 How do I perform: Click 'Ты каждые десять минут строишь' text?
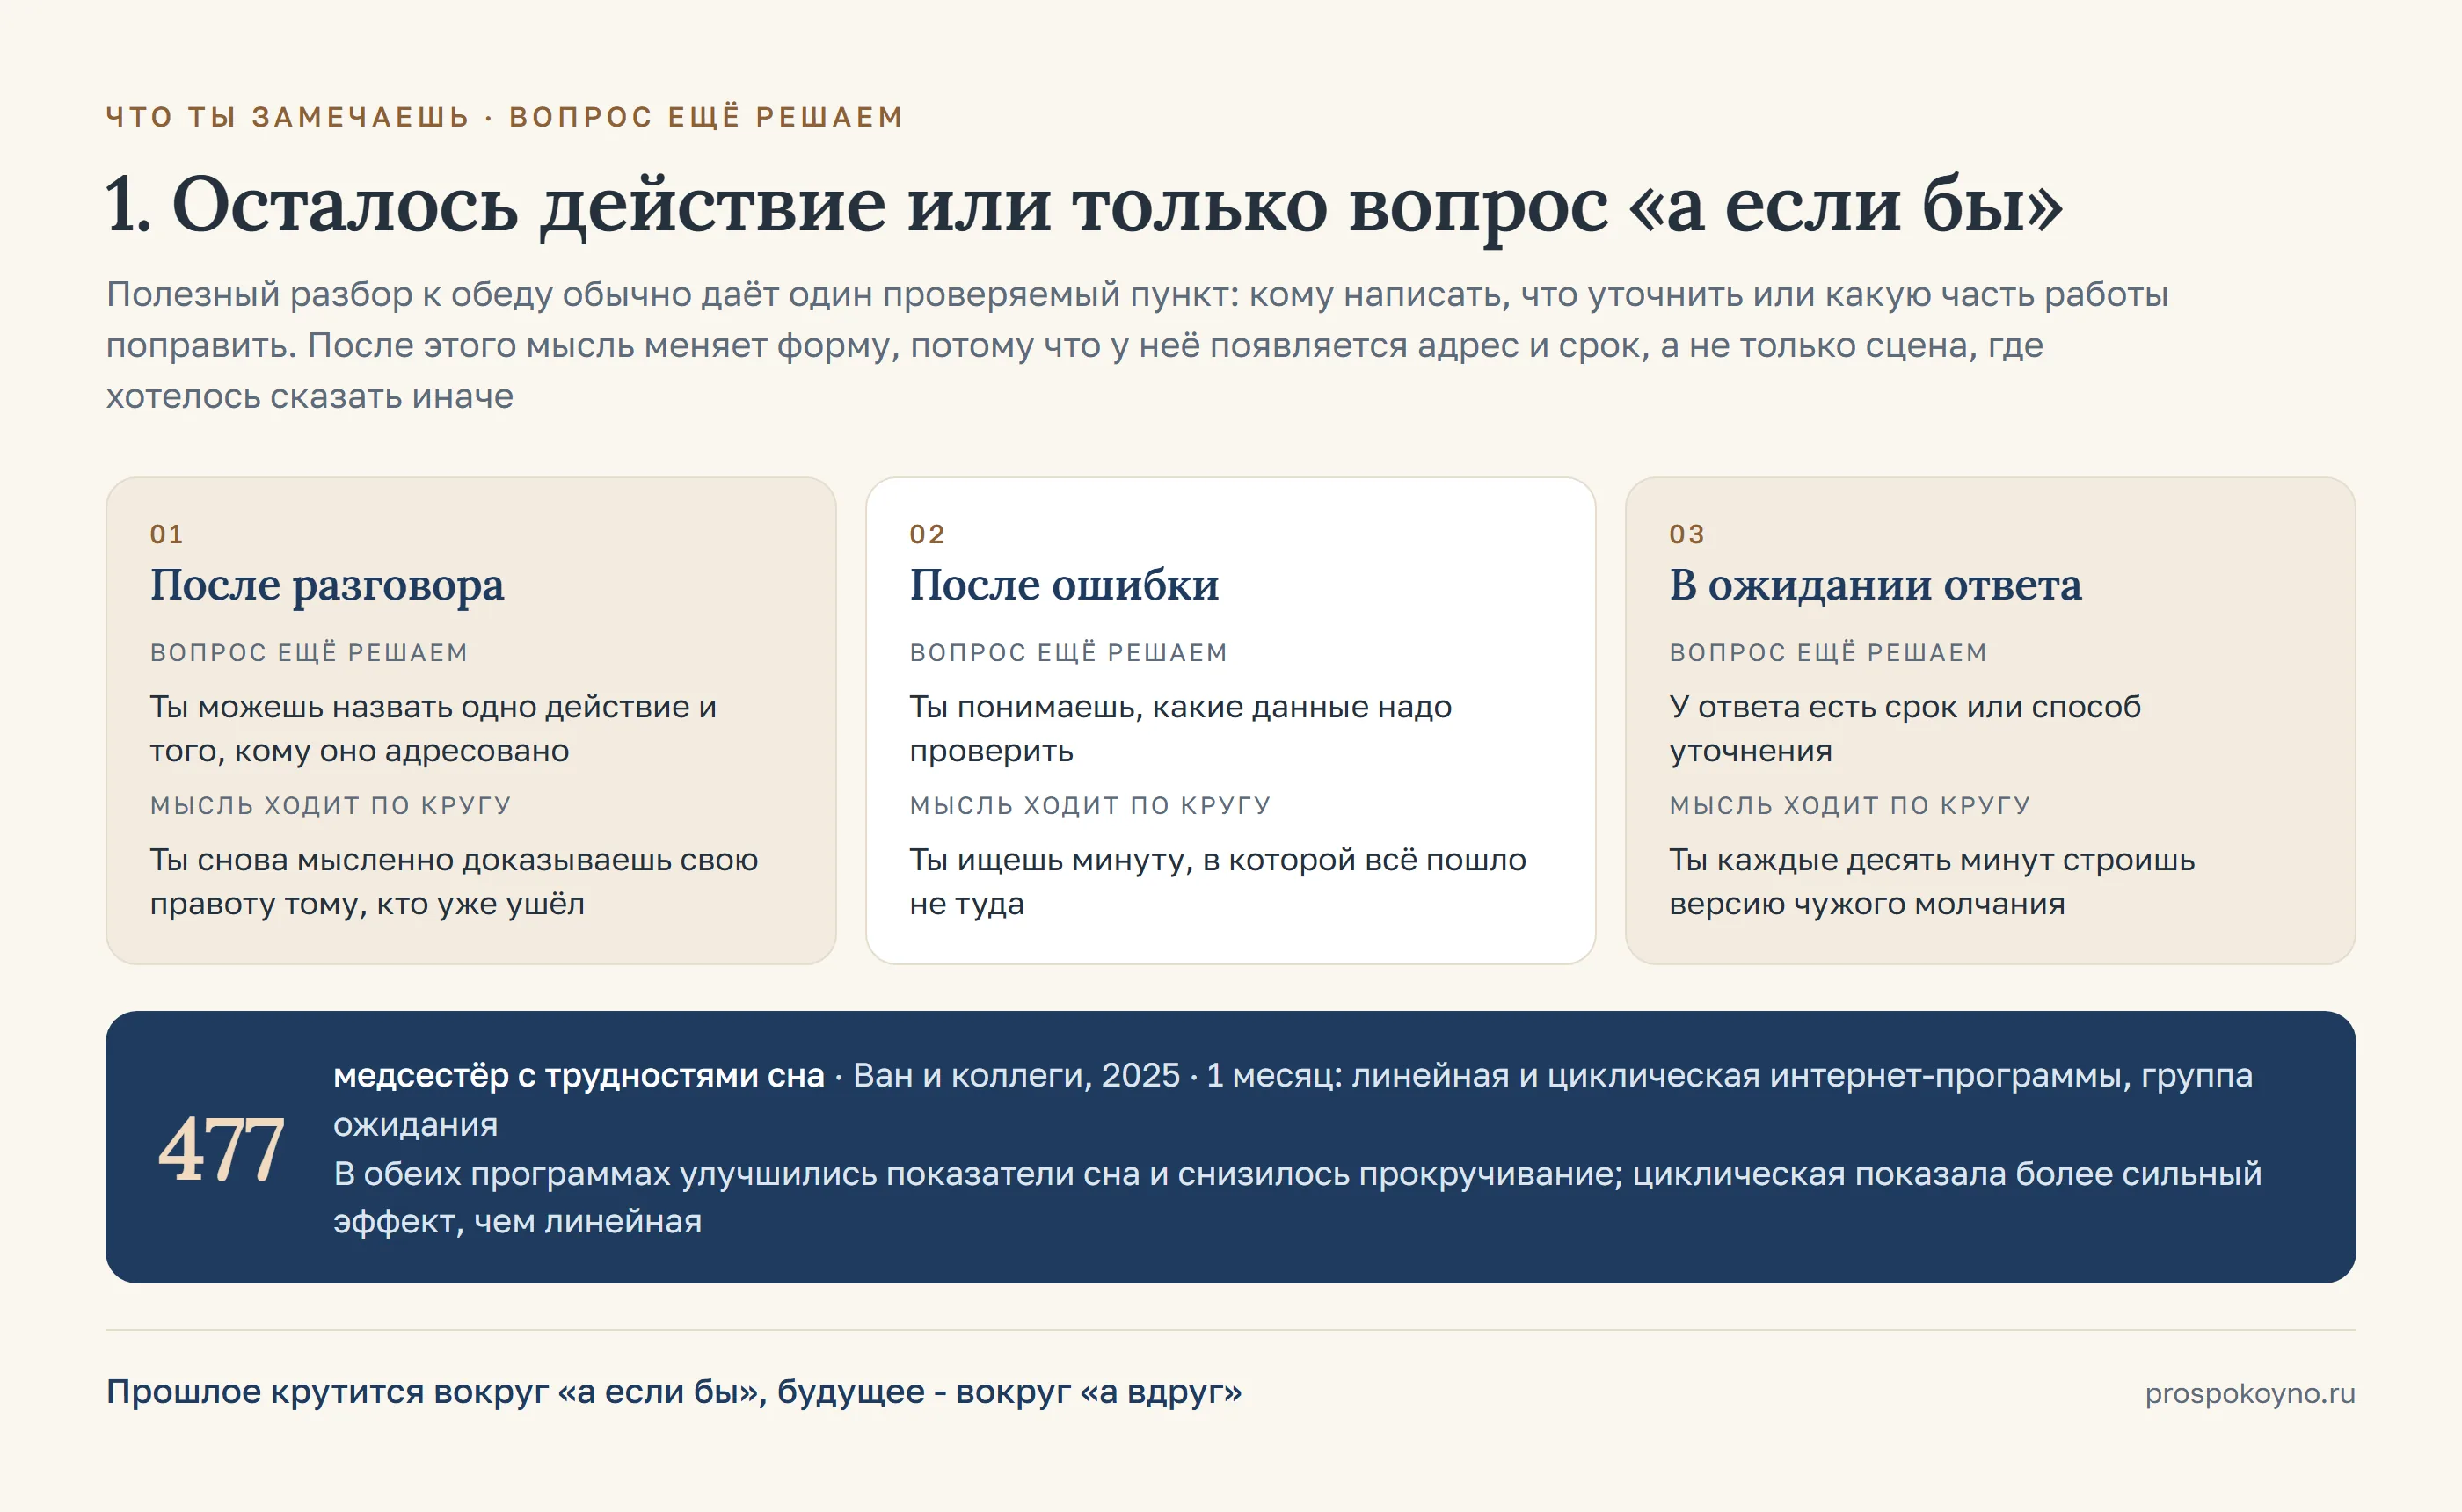1932,881
